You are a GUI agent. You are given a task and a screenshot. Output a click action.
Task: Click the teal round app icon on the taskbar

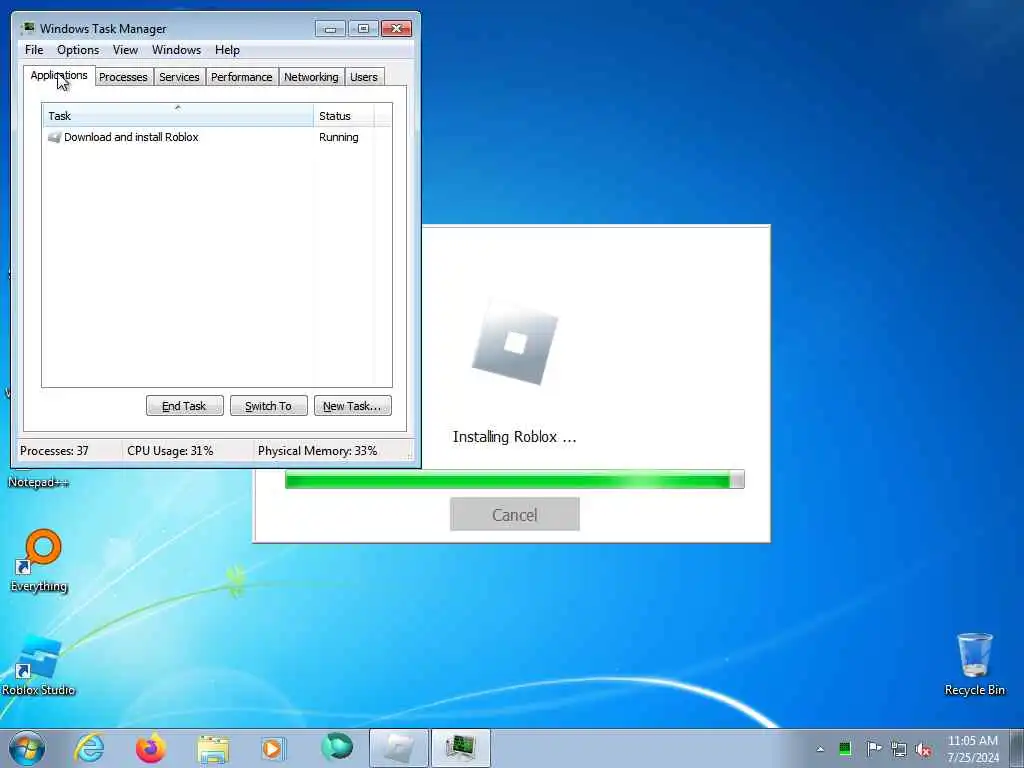[x=336, y=747]
